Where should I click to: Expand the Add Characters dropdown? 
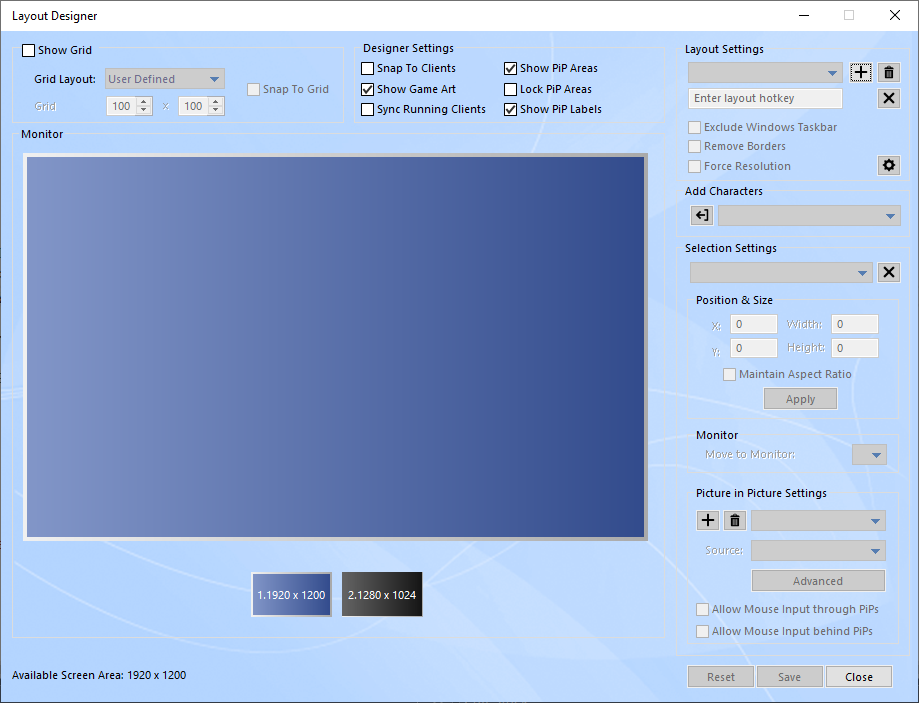(x=809, y=216)
